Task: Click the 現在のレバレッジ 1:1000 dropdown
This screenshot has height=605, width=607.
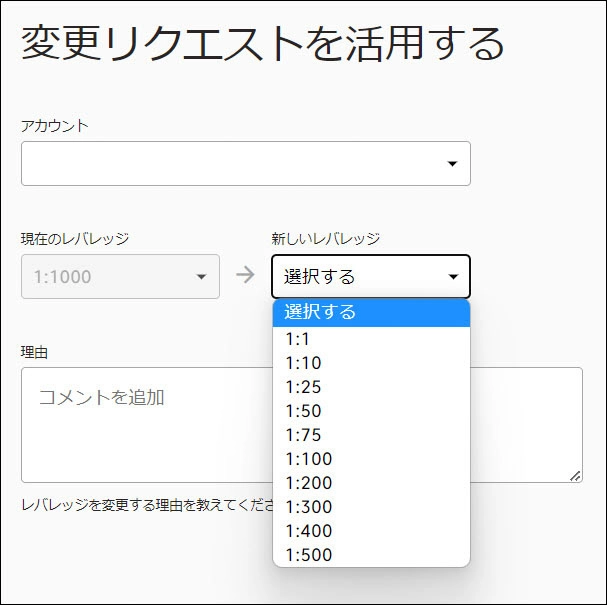Action: (120, 276)
